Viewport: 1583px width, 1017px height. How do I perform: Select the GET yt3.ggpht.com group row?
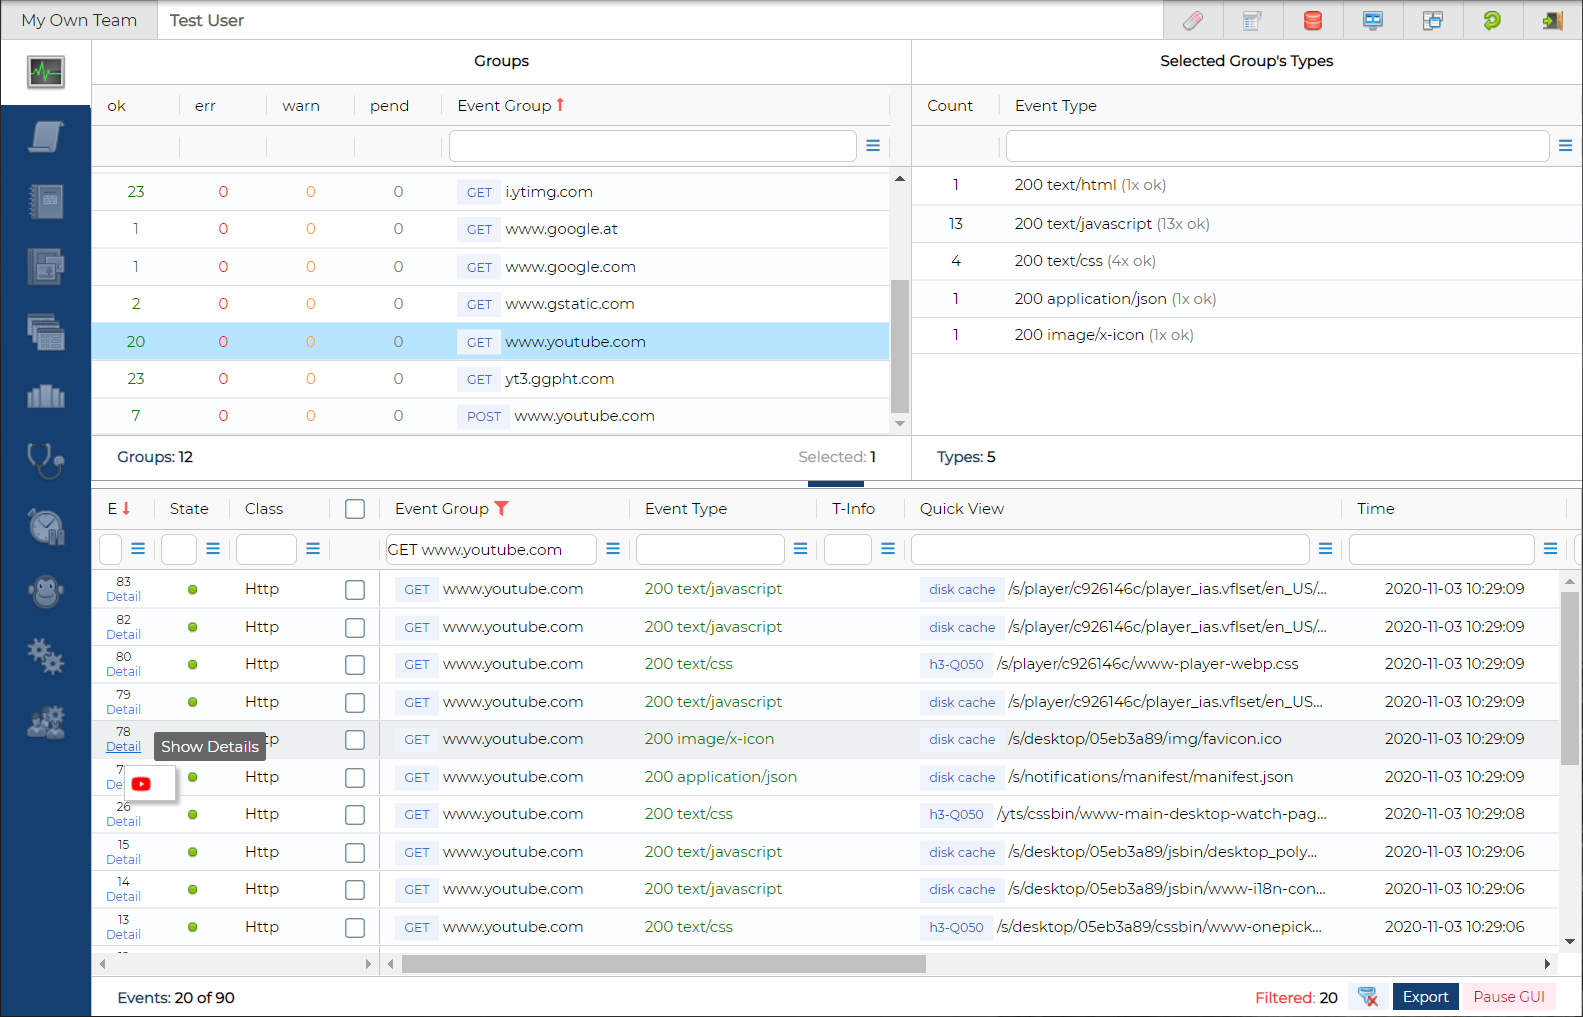pos(490,379)
